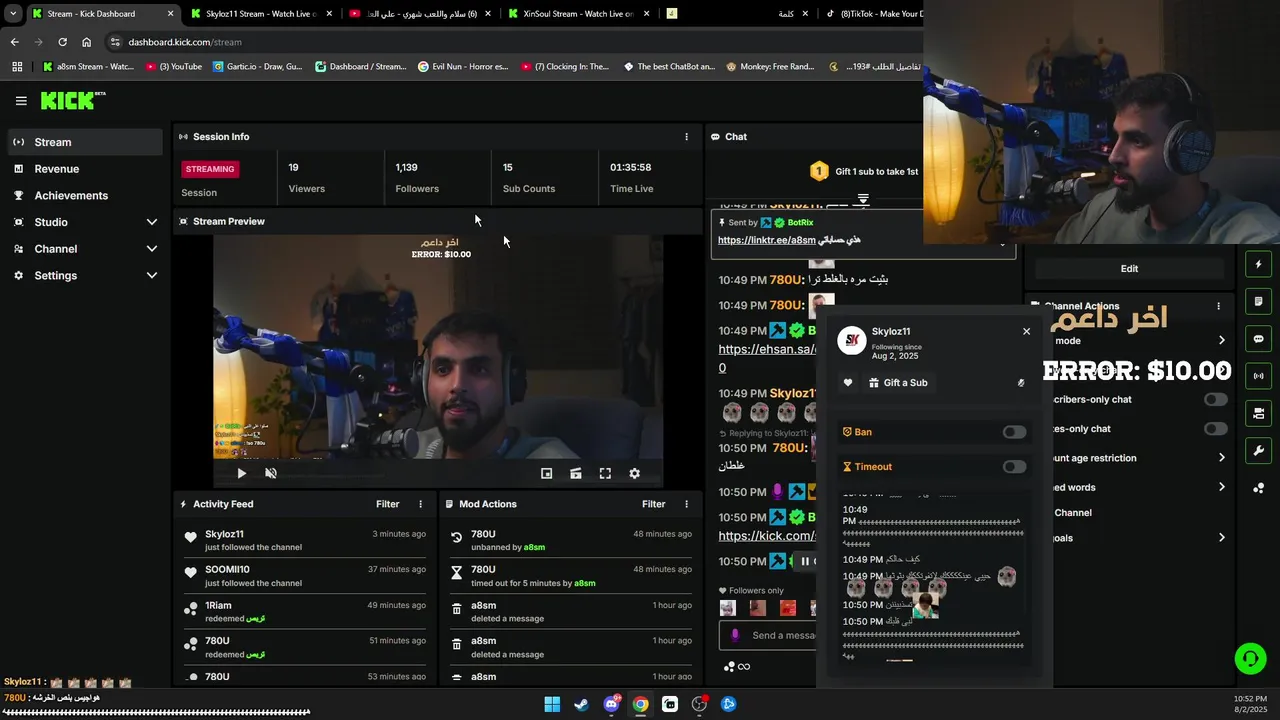The width and height of the screenshot is (1280, 720).
Task: Enter fullscreen on stream preview
Action: coord(605,474)
